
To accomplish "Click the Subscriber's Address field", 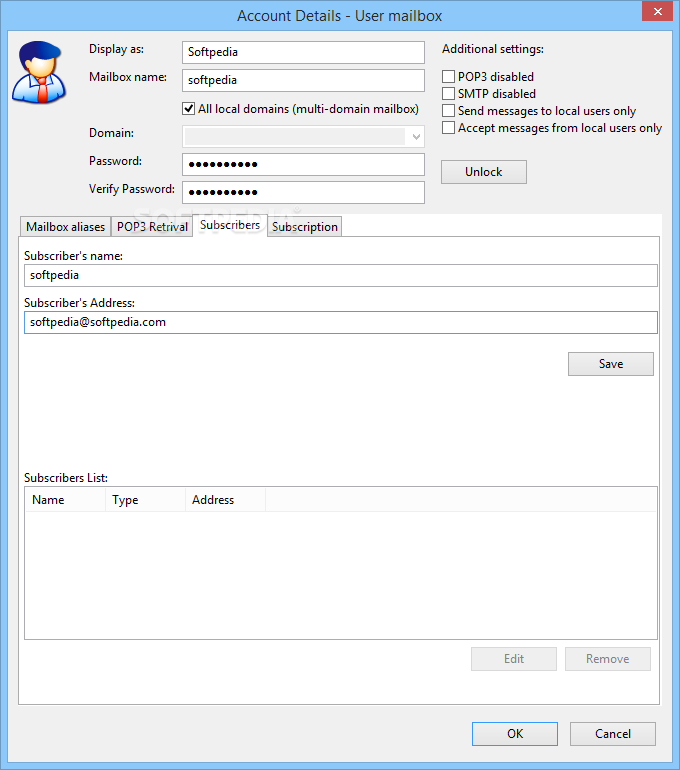I will click(341, 323).
